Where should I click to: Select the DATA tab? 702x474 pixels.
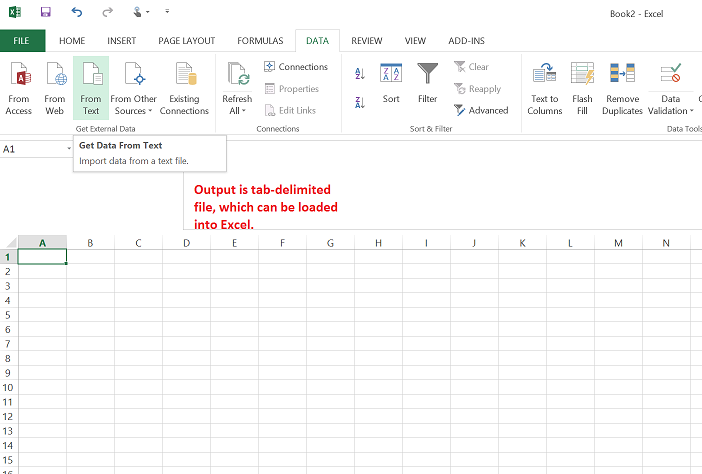pos(317,41)
